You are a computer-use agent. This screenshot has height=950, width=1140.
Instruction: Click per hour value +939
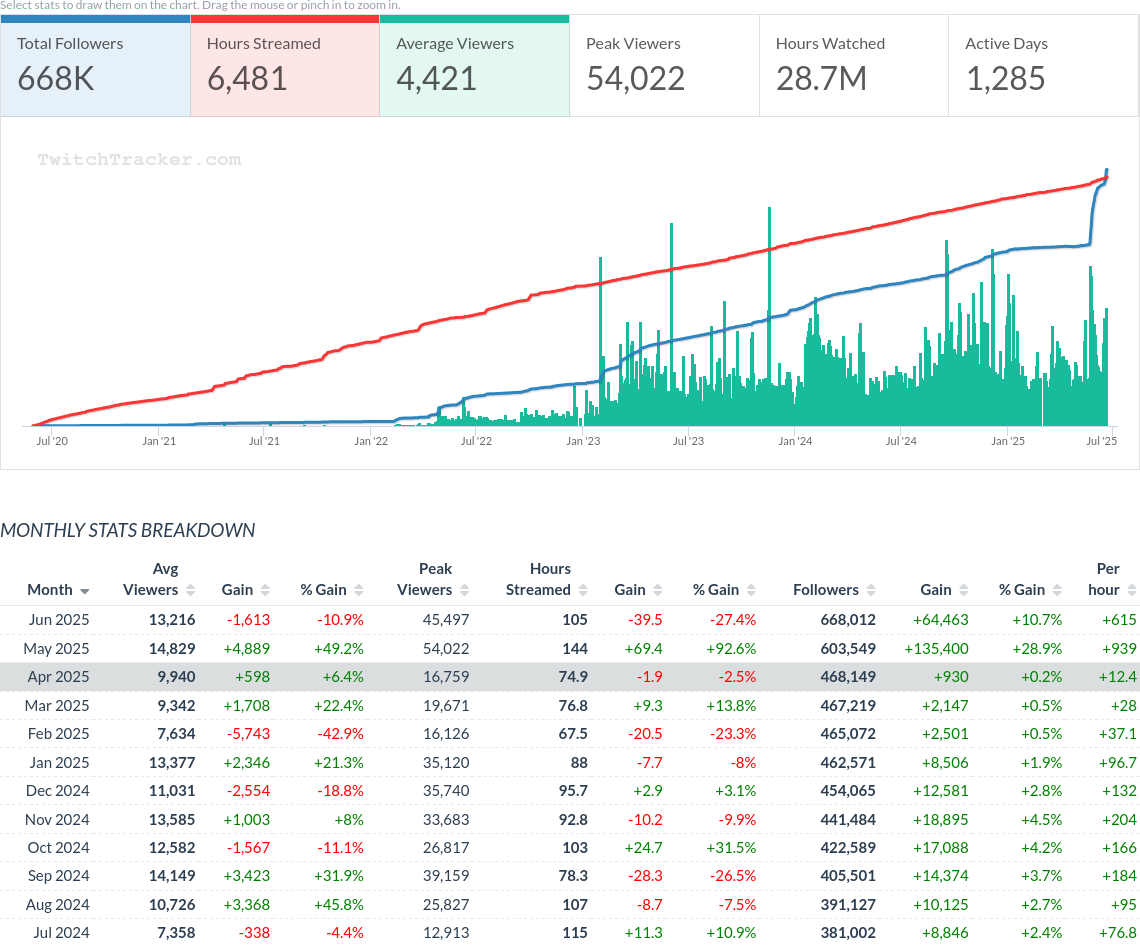point(1119,648)
